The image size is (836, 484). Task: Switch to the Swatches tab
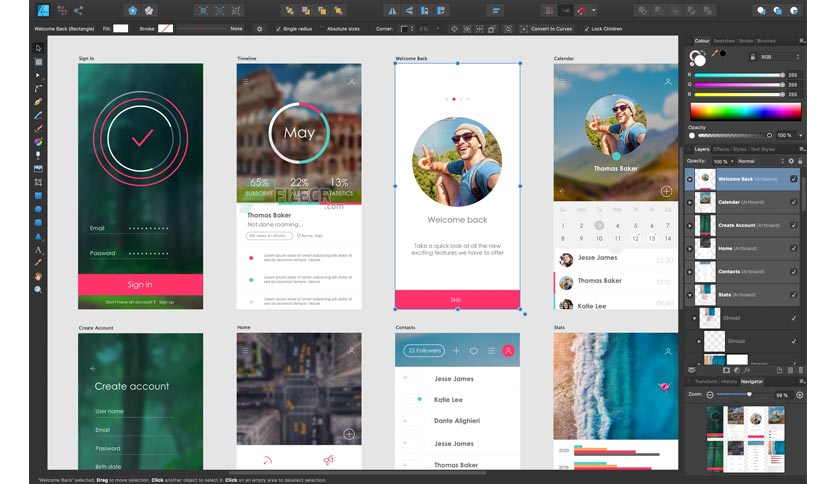pos(723,41)
